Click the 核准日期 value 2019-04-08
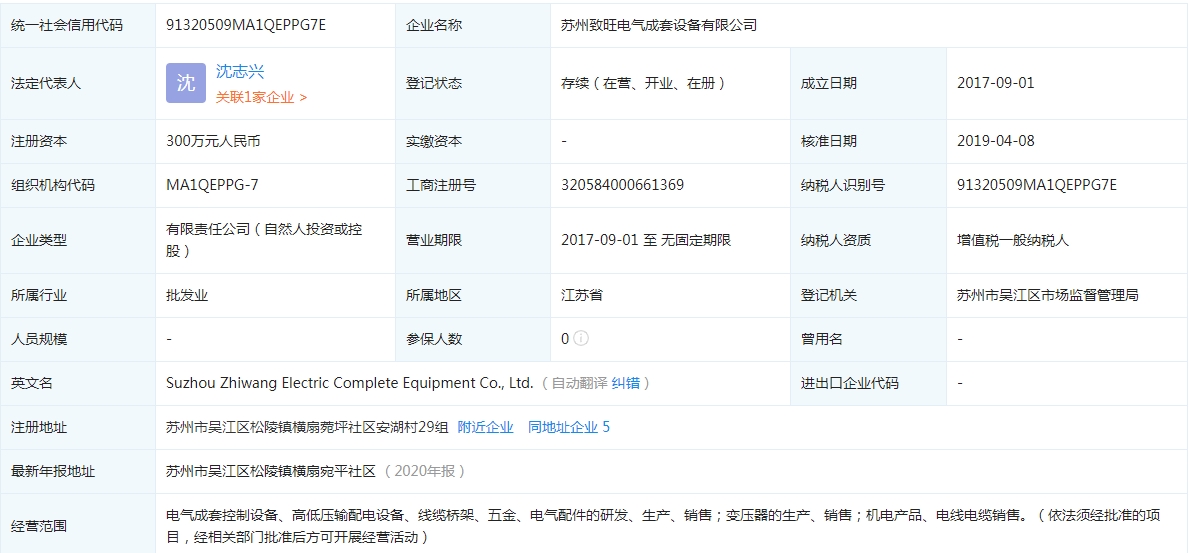 pos(995,141)
